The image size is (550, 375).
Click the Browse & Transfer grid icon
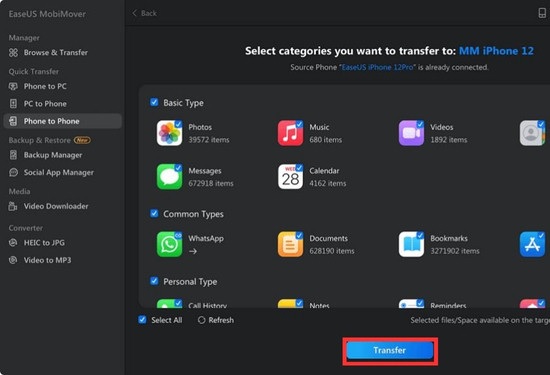[x=13, y=53]
